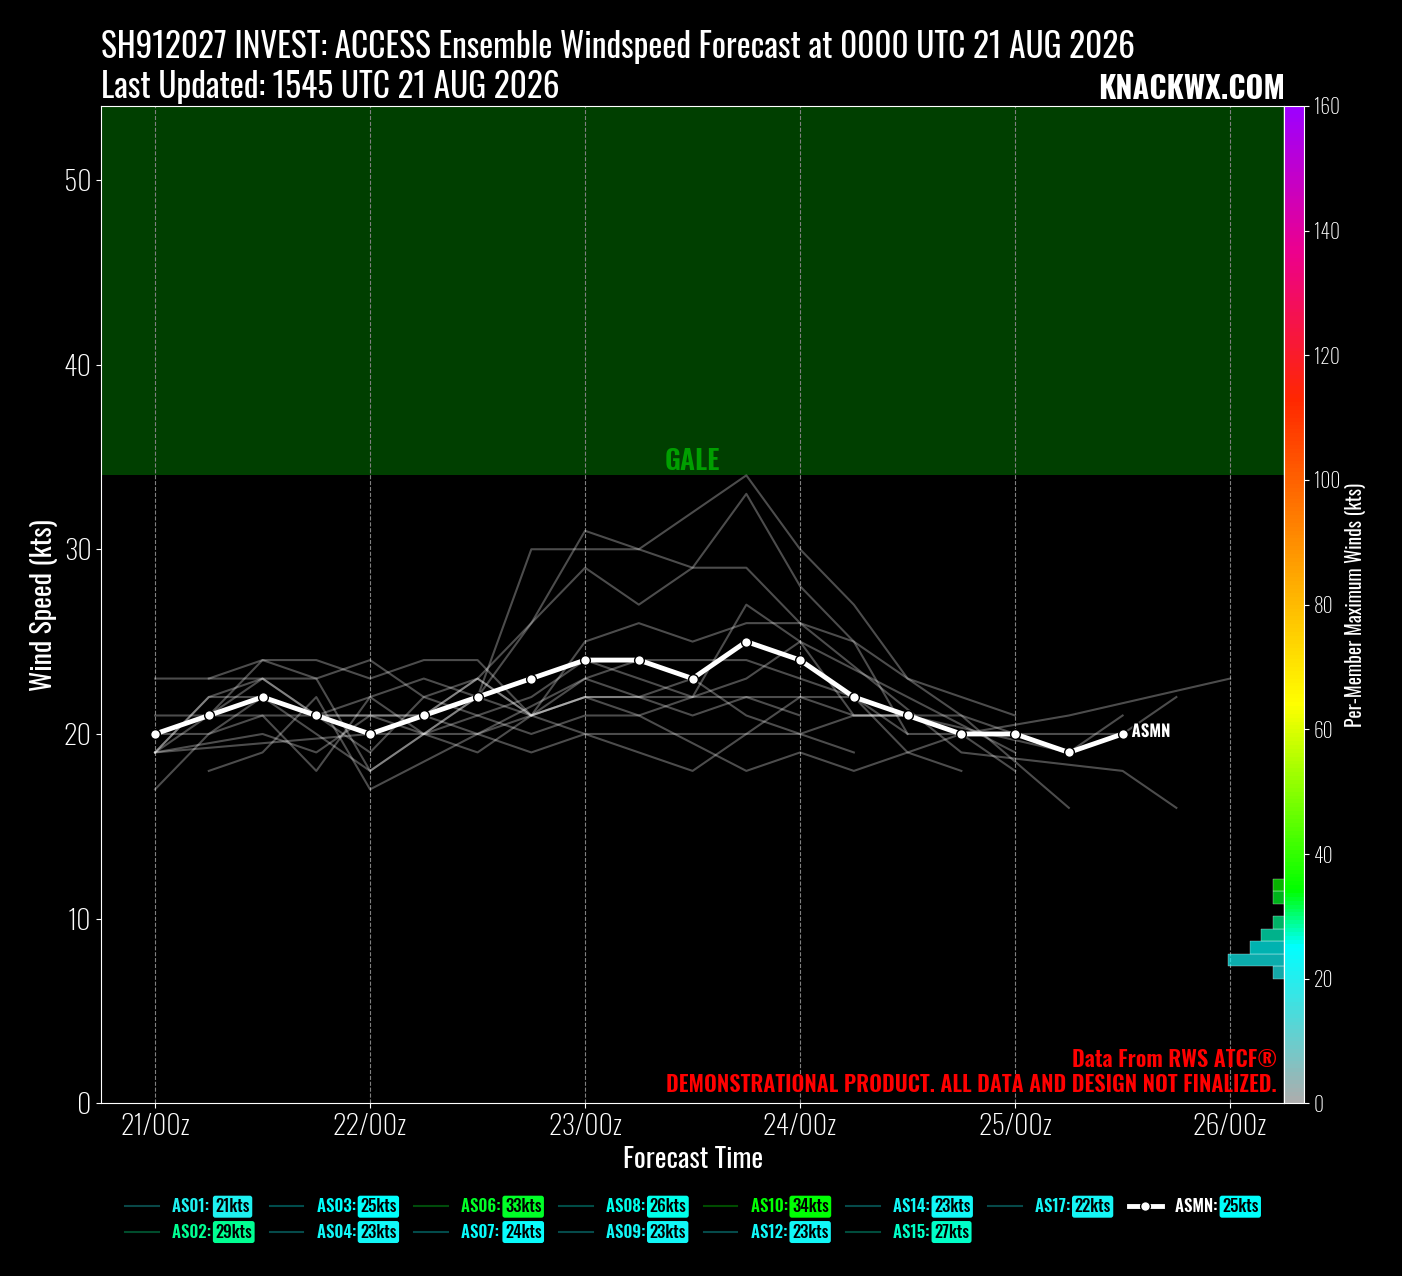Select the ensemble mean point at 23/00z
Viewport: 1402px width, 1276px height.
pos(585,660)
